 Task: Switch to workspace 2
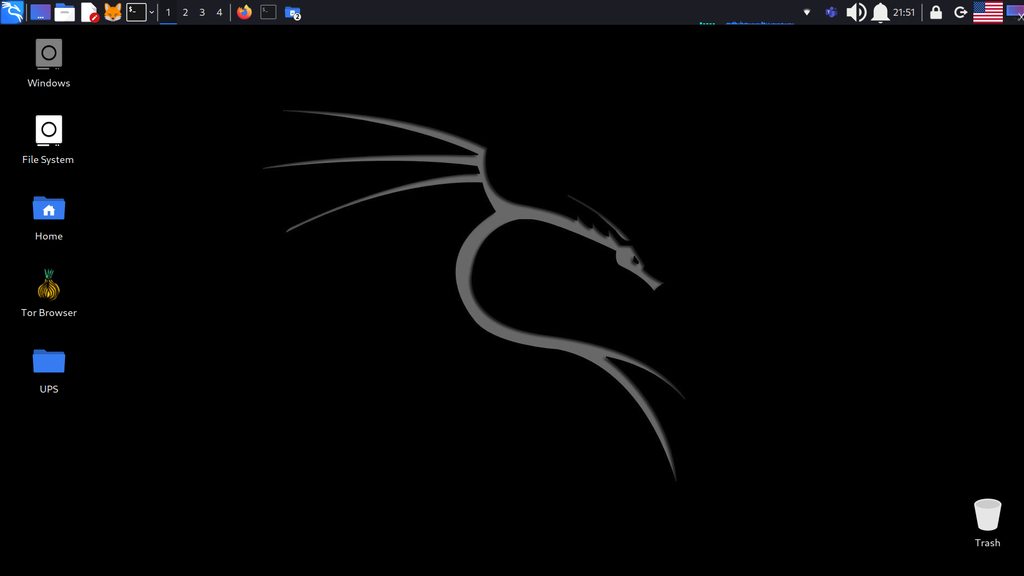point(185,12)
